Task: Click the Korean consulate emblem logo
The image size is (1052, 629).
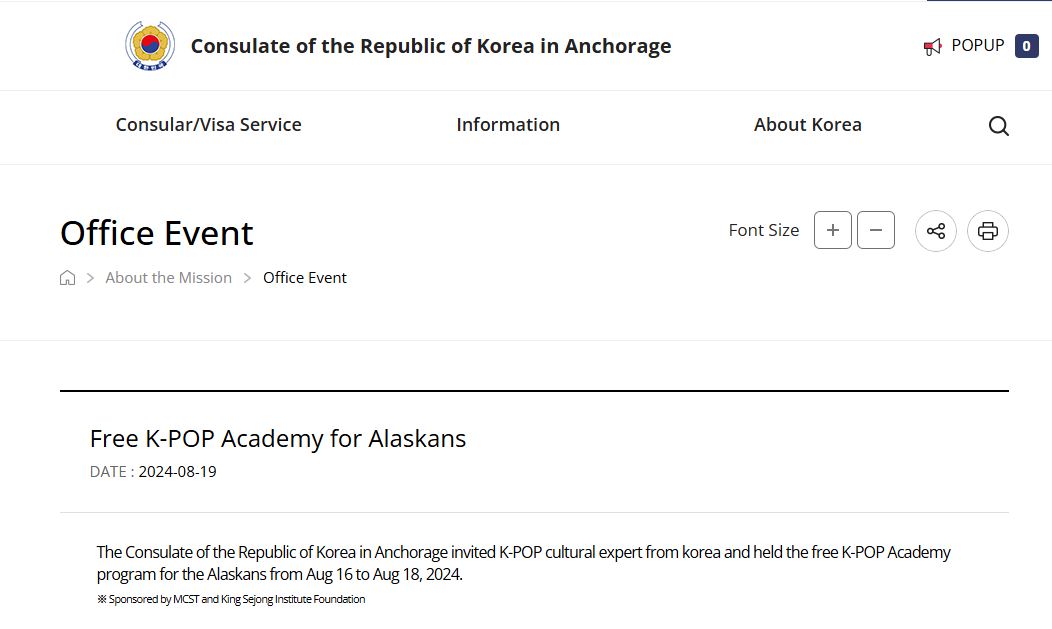Action: pyautogui.click(x=150, y=46)
